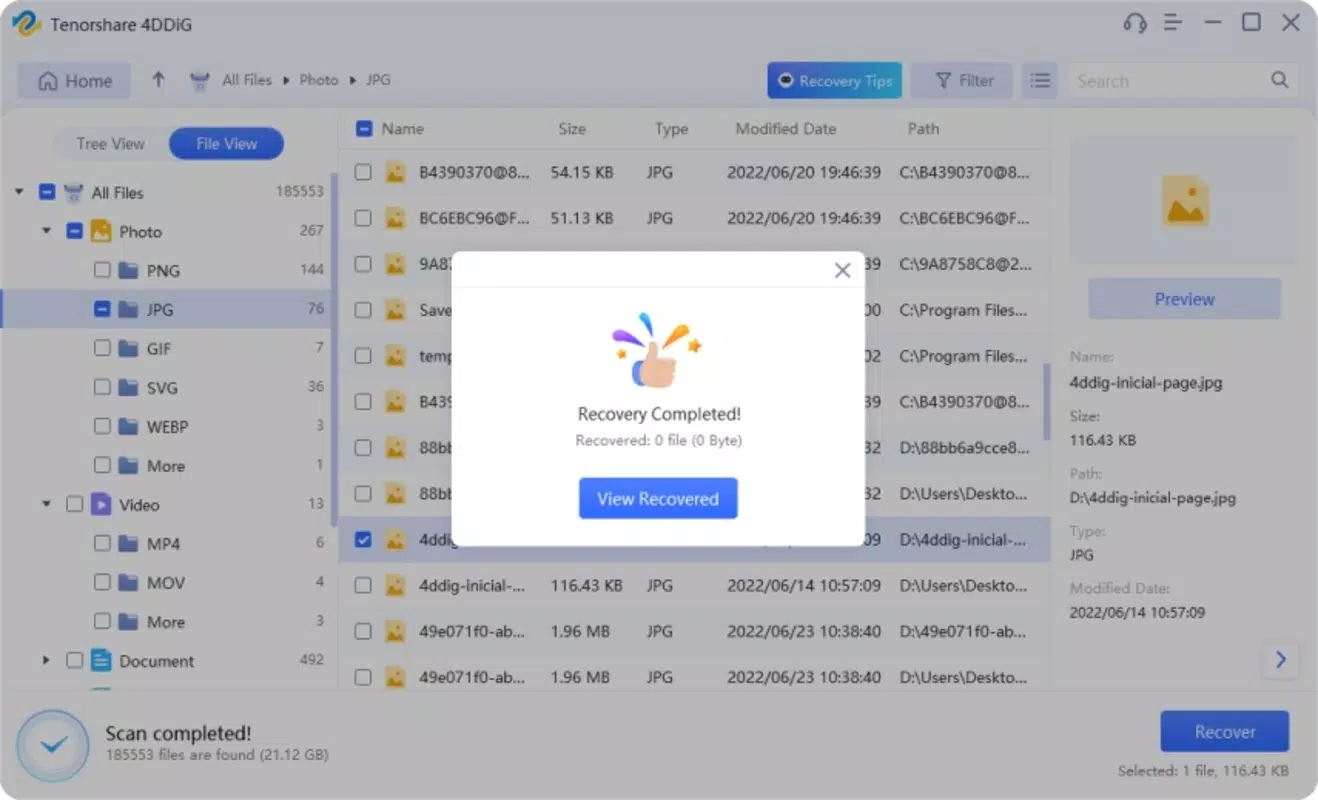Viewport: 1318px width, 800px height.
Task: Switch to Tree View
Action: 111,143
